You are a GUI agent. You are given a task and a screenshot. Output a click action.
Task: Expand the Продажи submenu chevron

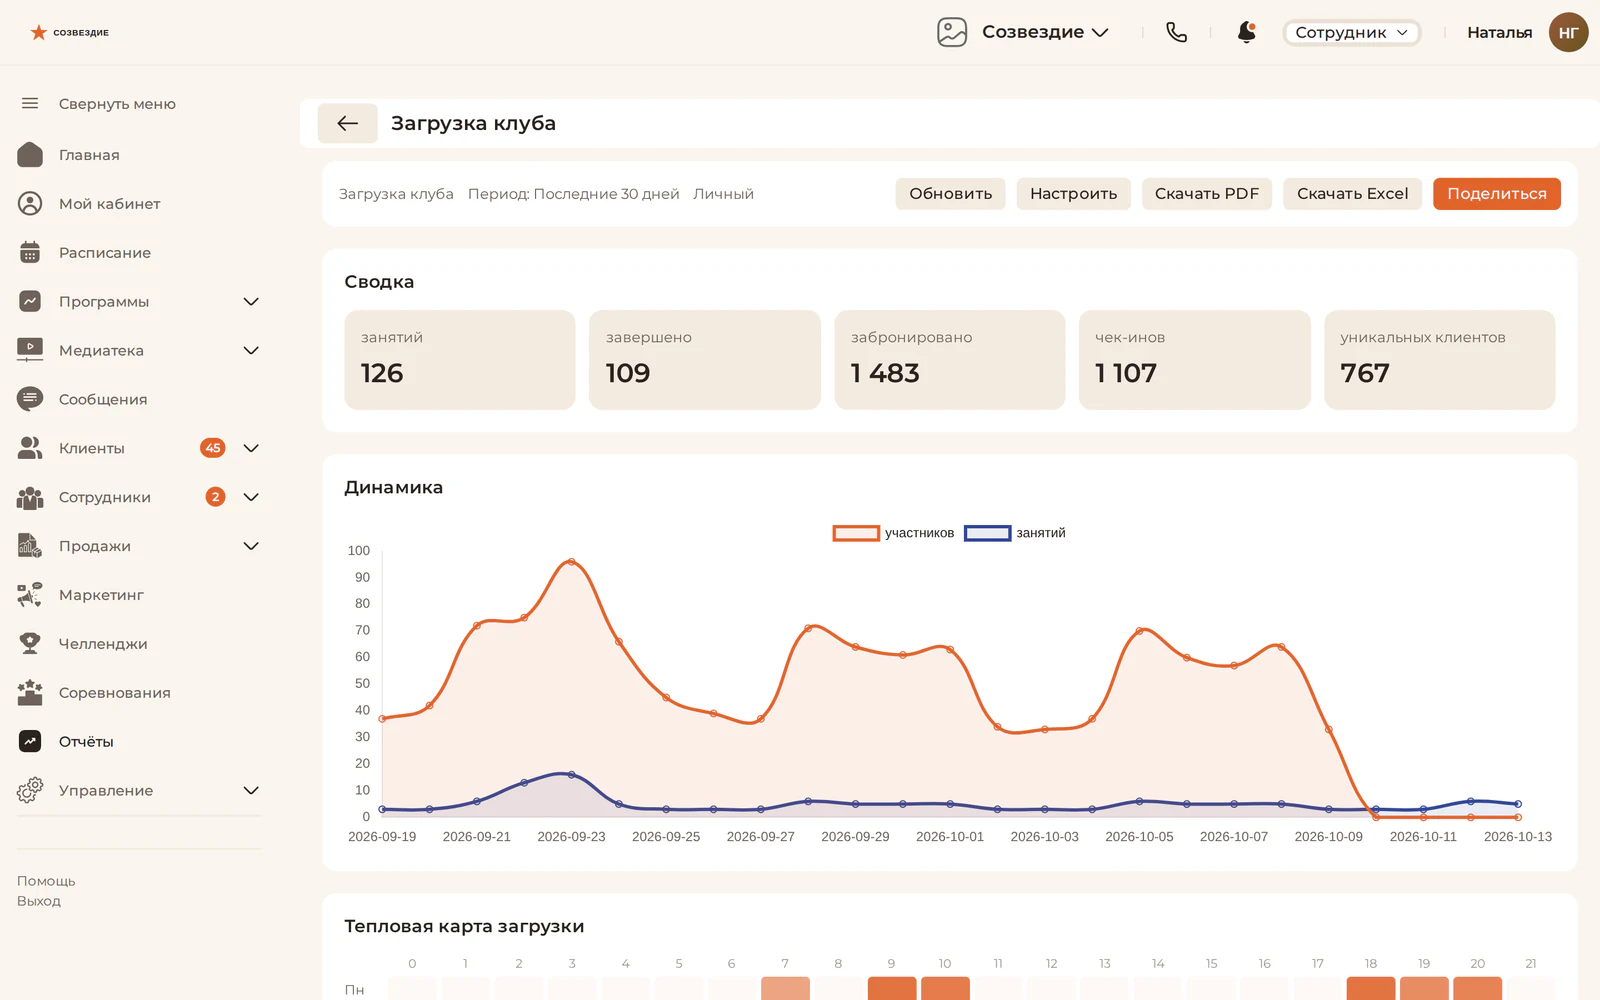tap(251, 546)
